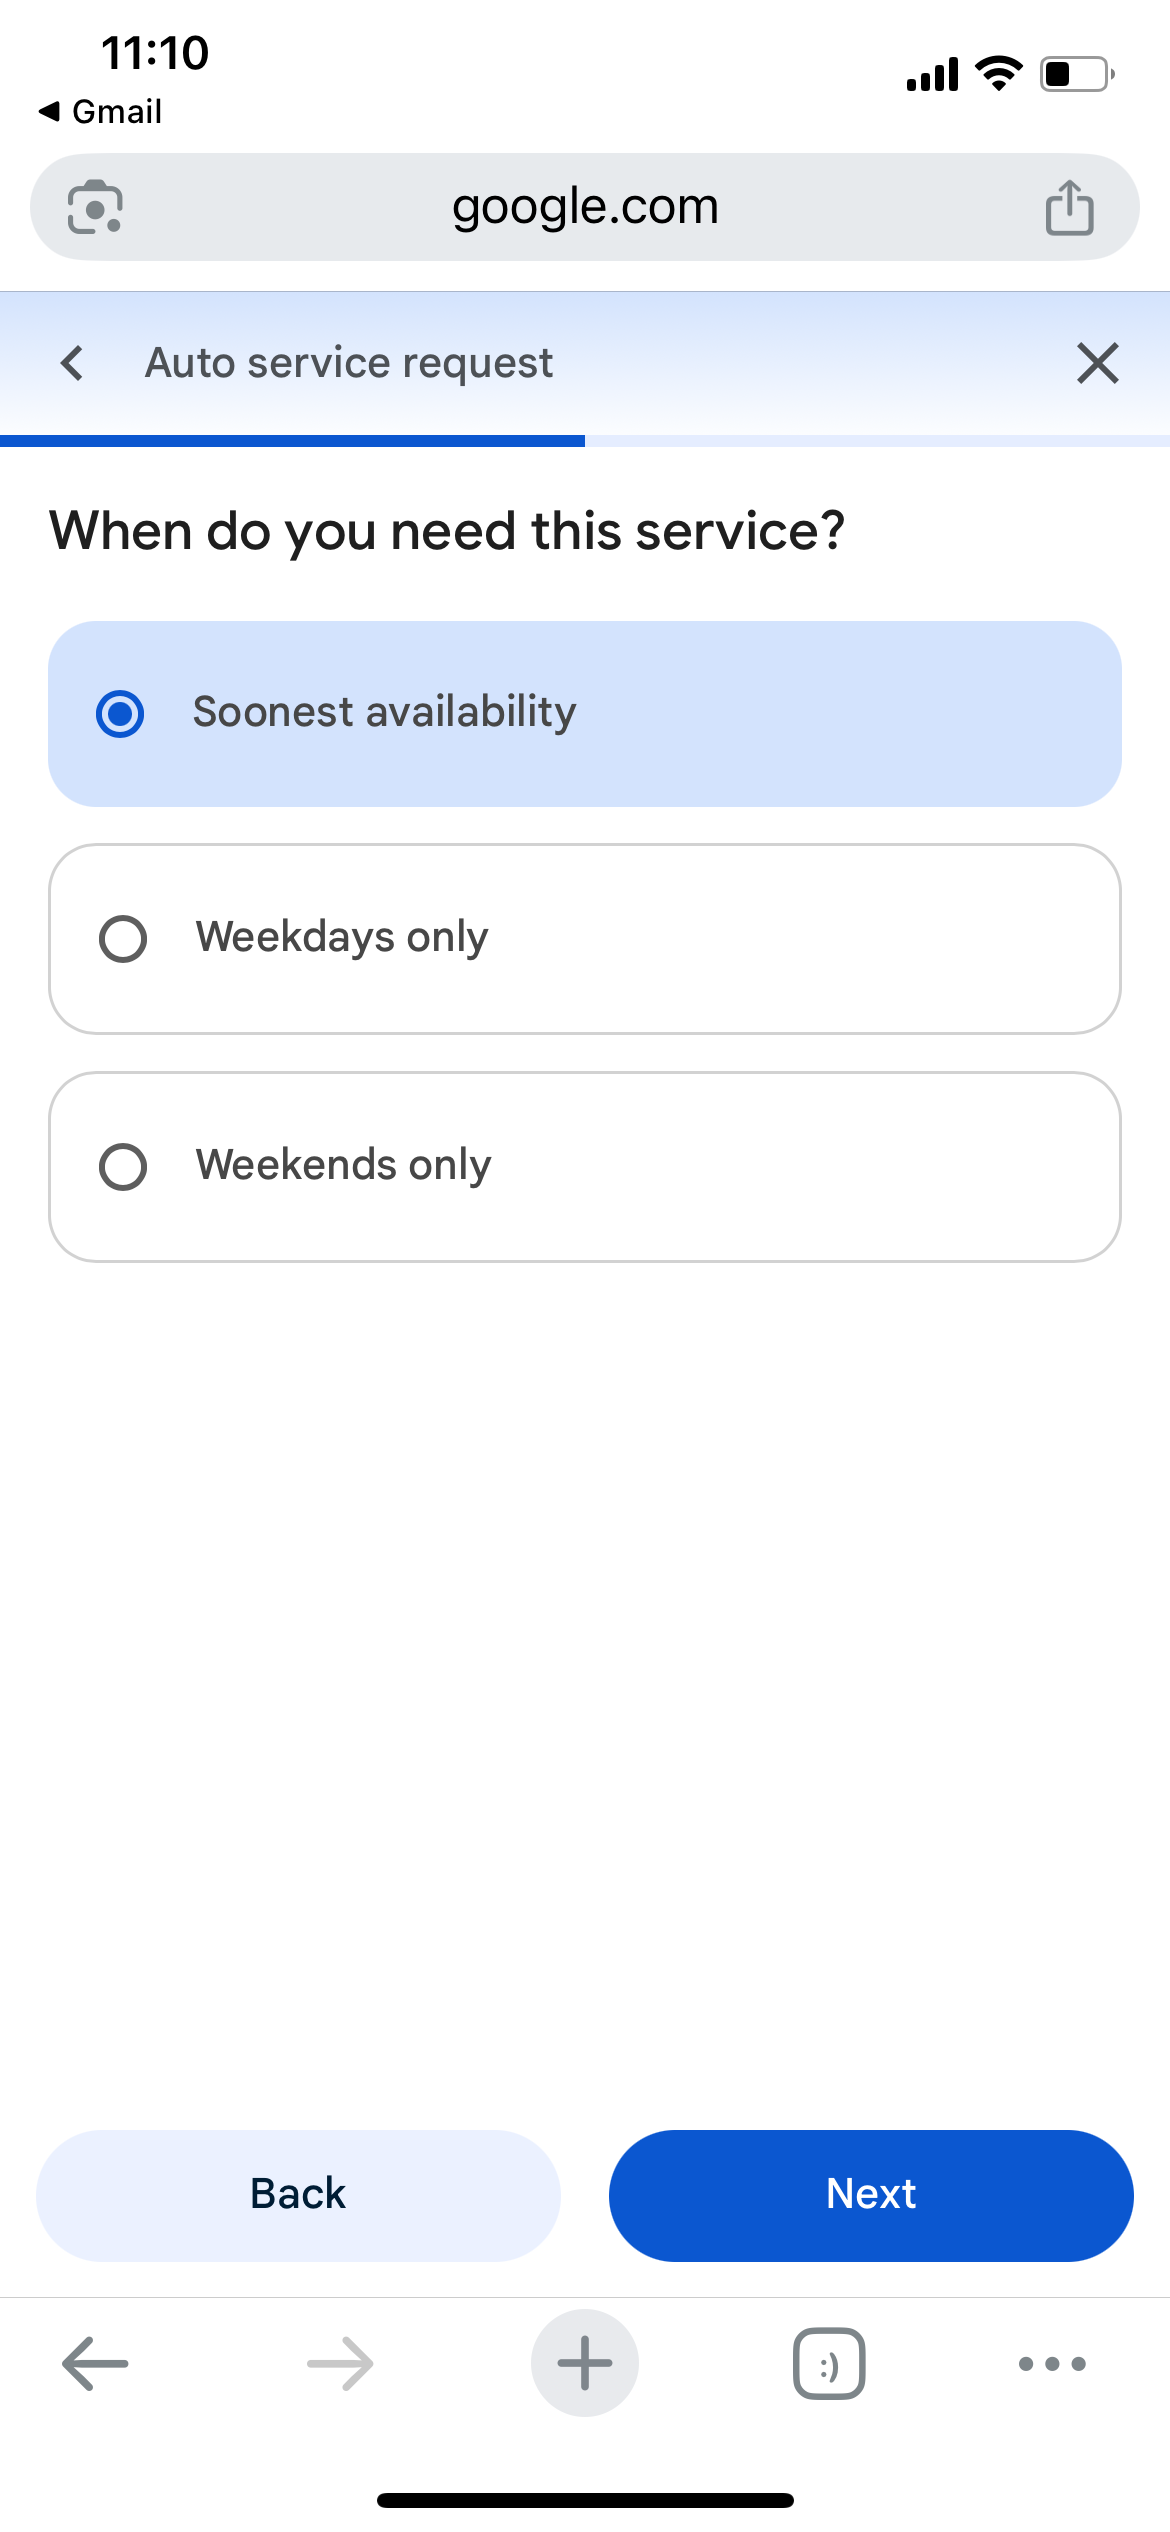This screenshot has width=1170, height=2532.
Task: Close the Auto service request form
Action: click(x=1098, y=363)
